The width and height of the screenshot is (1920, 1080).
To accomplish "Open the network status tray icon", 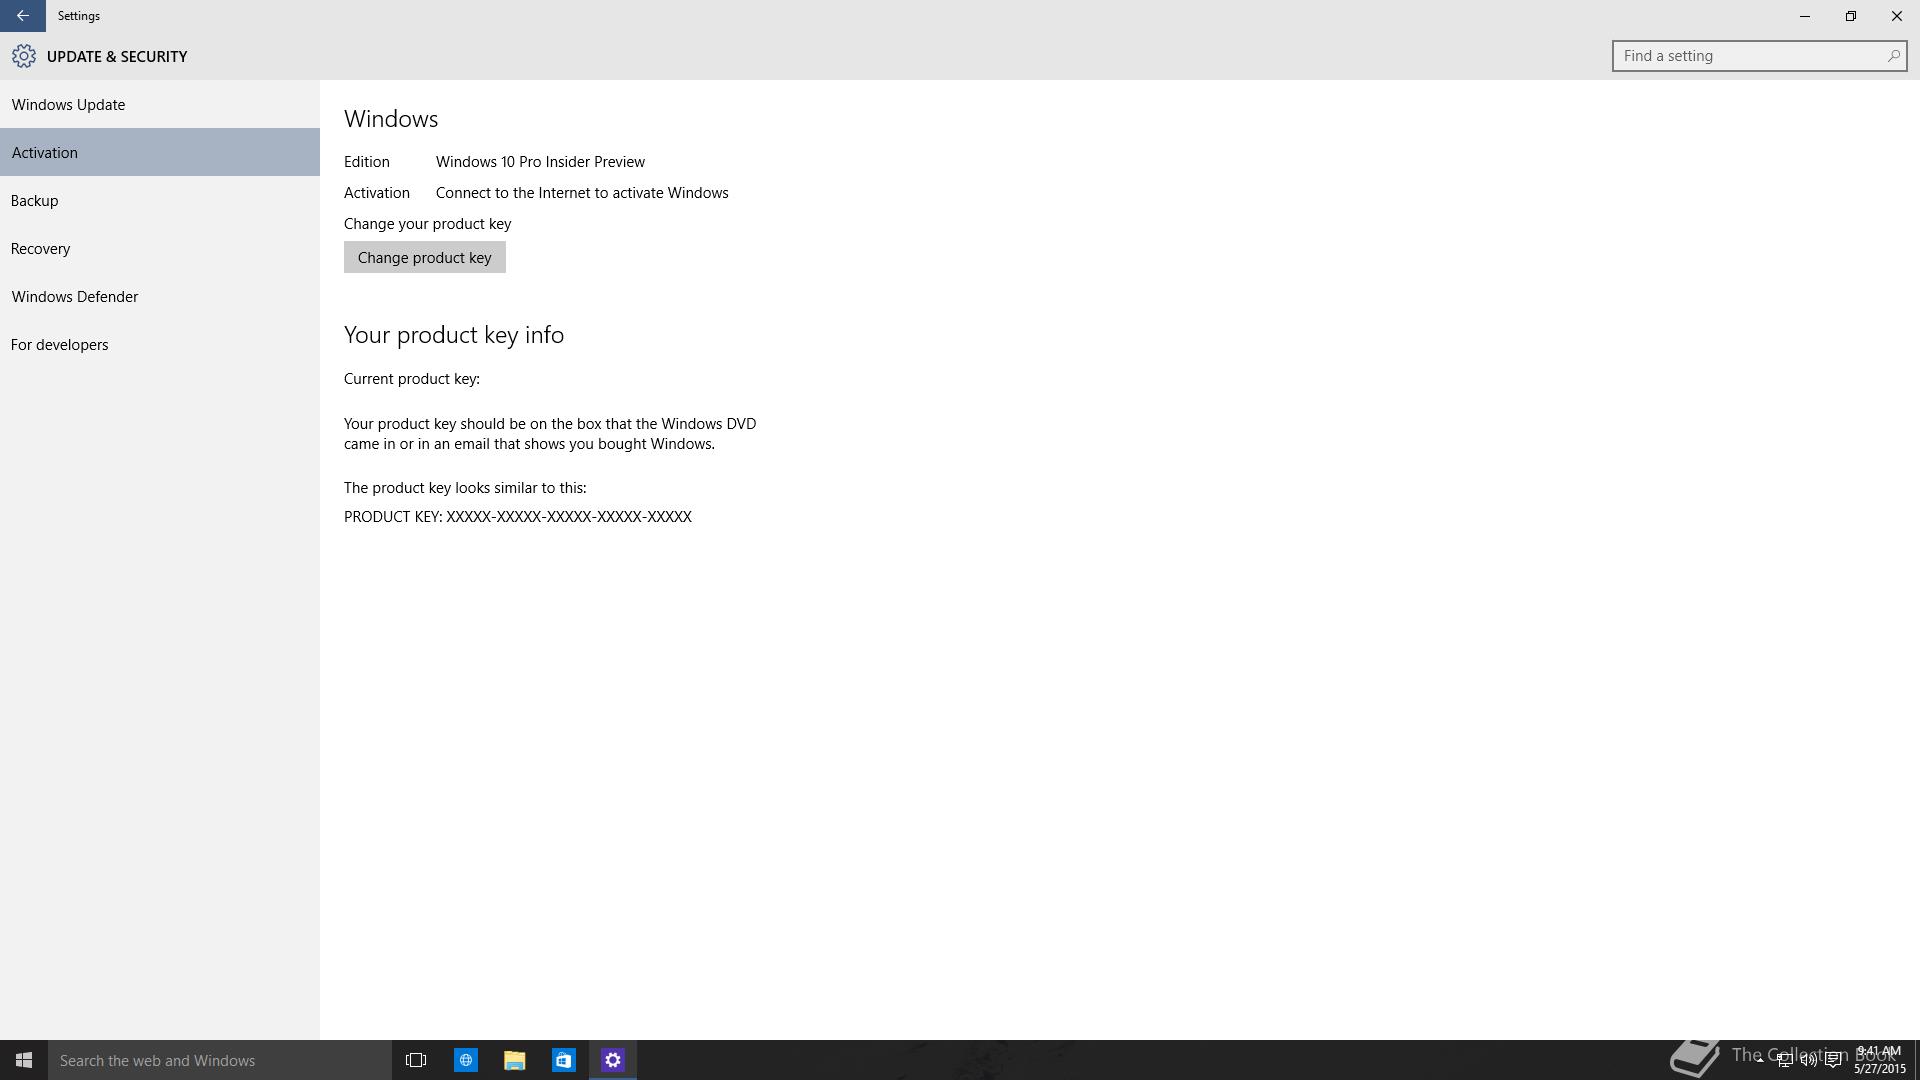I will click(1784, 1060).
